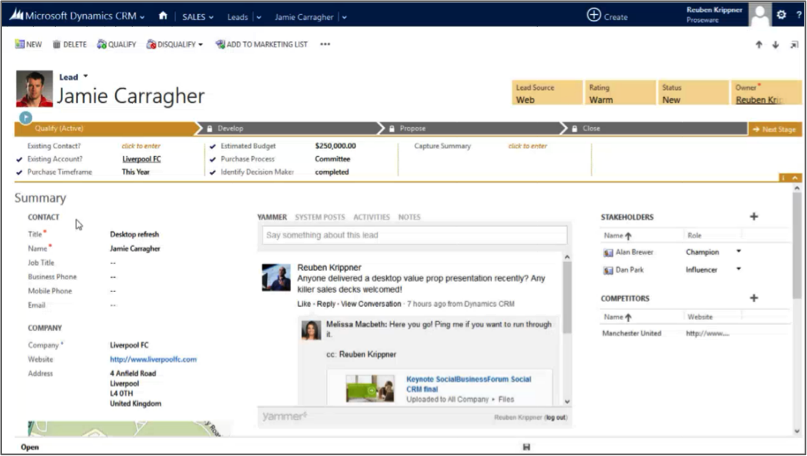Select the Develop stage
The height and width of the screenshot is (456, 807).
tap(291, 128)
